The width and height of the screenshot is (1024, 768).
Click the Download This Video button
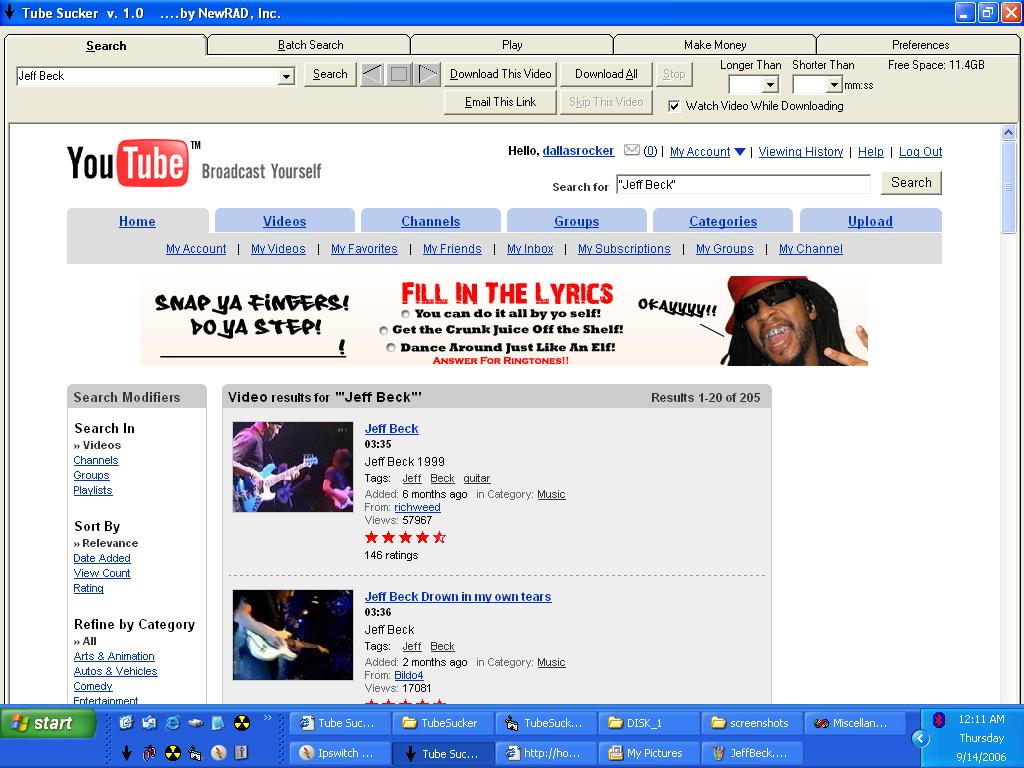pyautogui.click(x=501, y=74)
